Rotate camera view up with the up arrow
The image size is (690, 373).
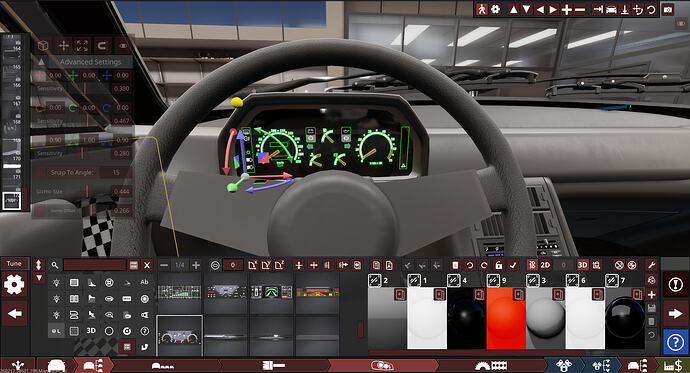513,9
